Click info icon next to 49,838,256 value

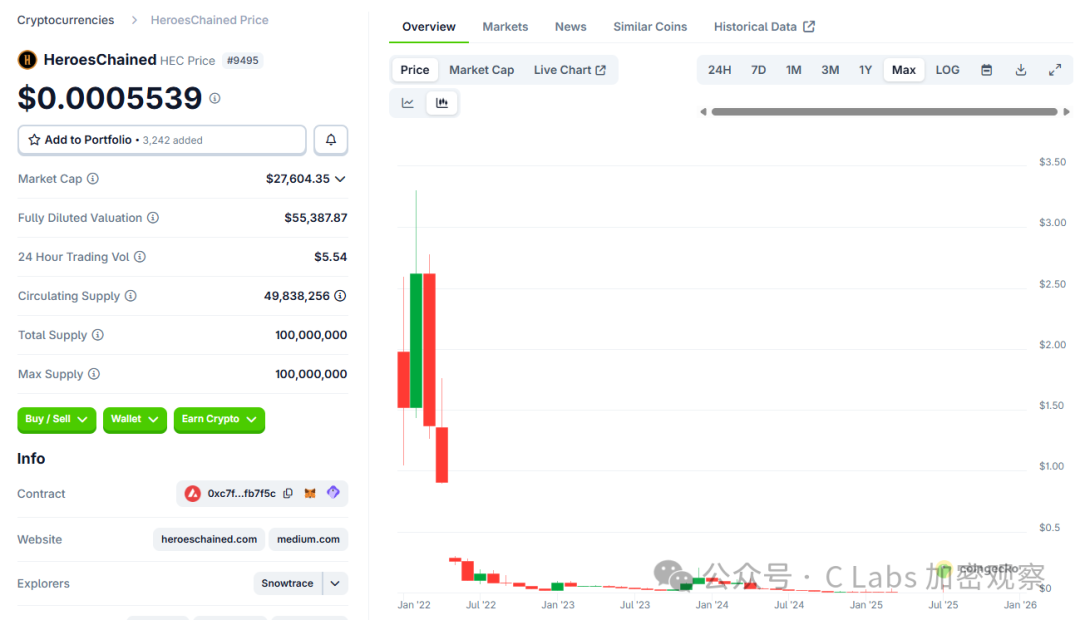(x=340, y=296)
